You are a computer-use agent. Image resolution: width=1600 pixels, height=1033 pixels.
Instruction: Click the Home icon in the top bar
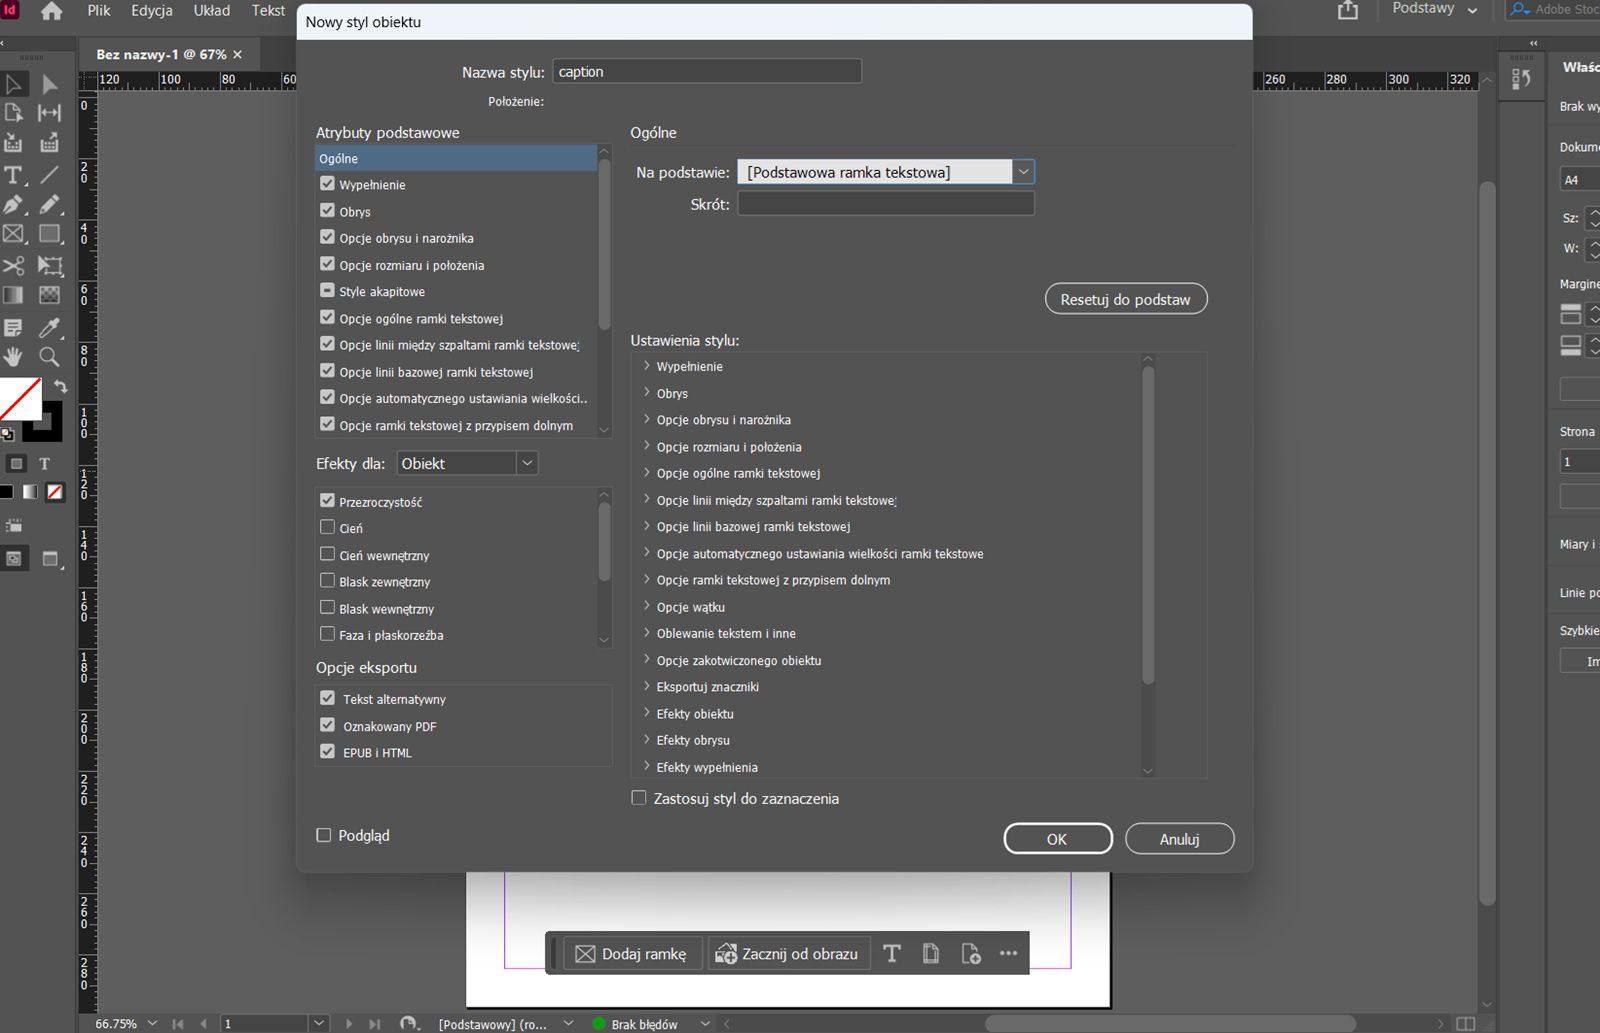point(51,11)
